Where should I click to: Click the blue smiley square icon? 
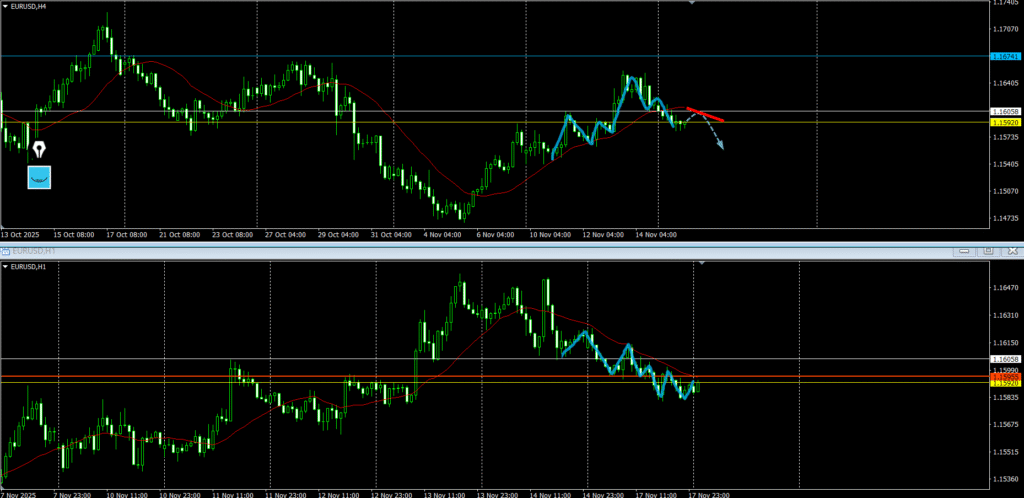click(38, 177)
